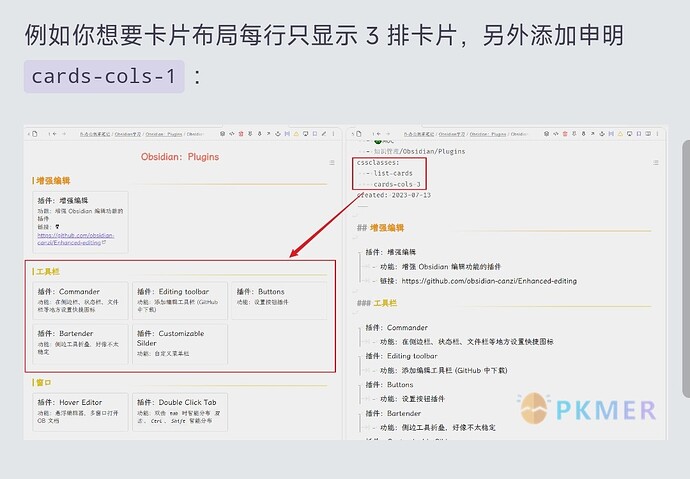The image size is (690, 479).
Task: Click the inline code 'cards-cols-1'
Action: coord(104,77)
